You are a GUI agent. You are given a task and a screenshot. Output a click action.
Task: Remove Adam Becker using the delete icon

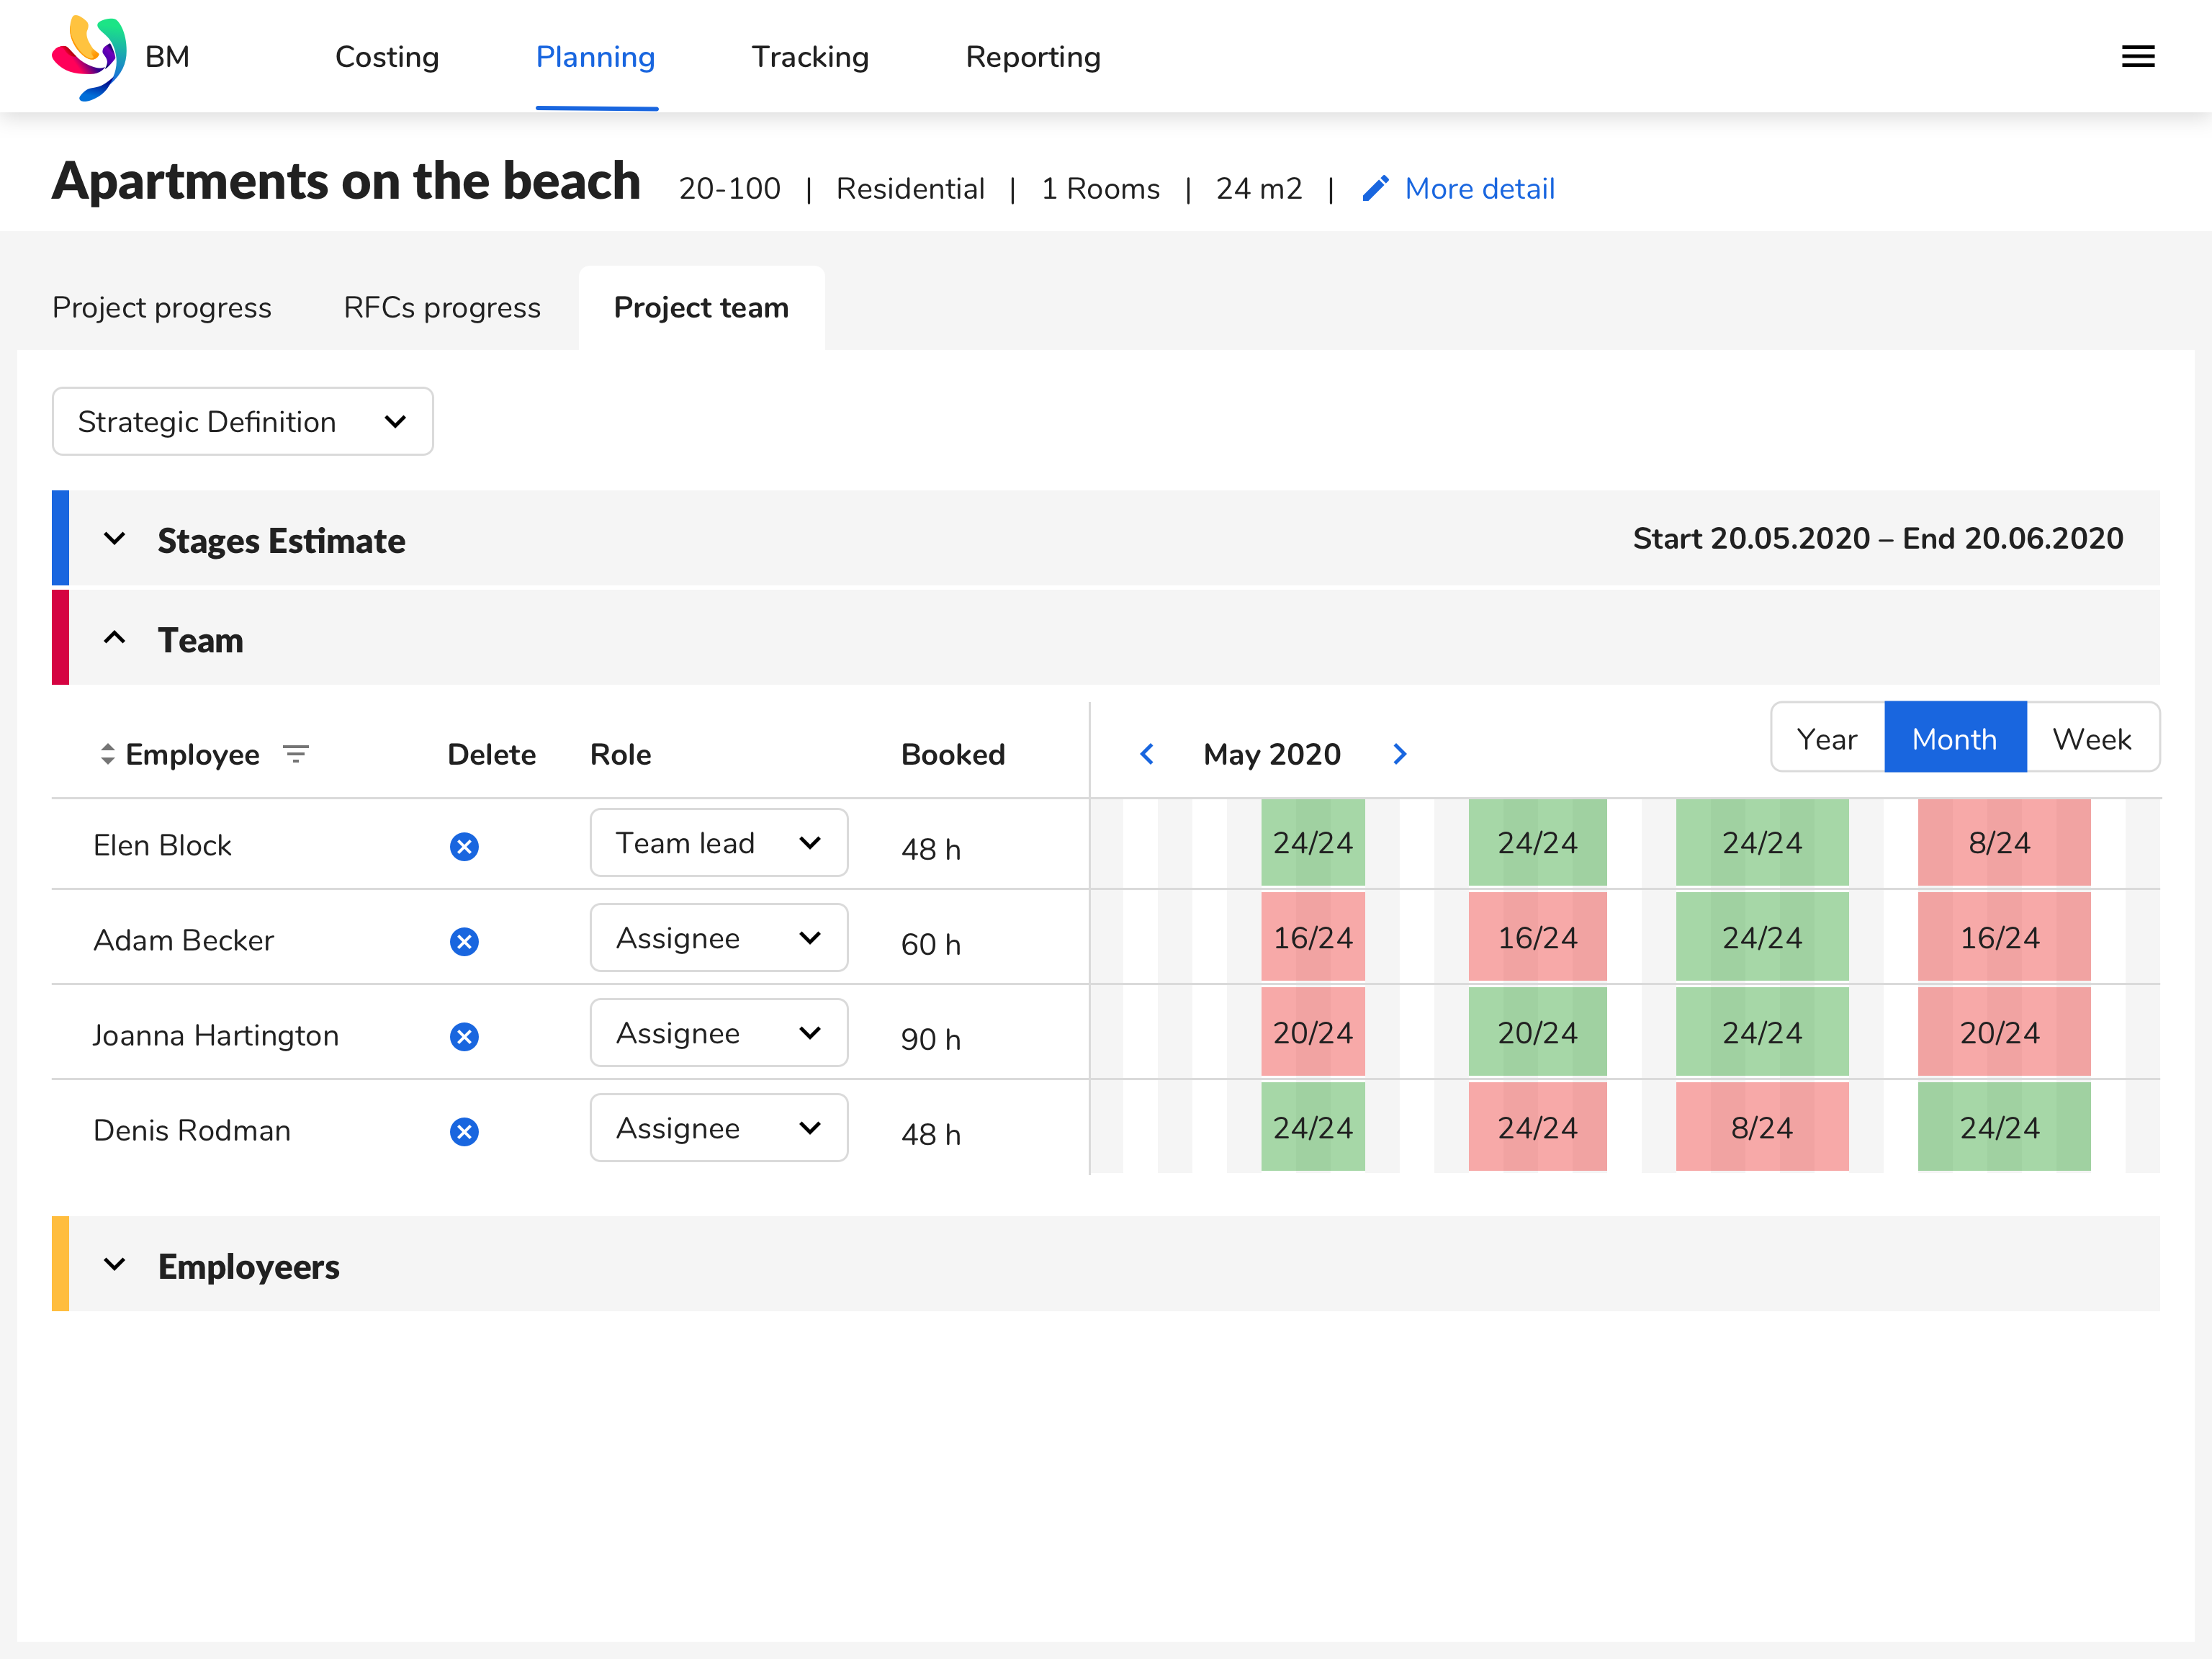click(x=464, y=941)
